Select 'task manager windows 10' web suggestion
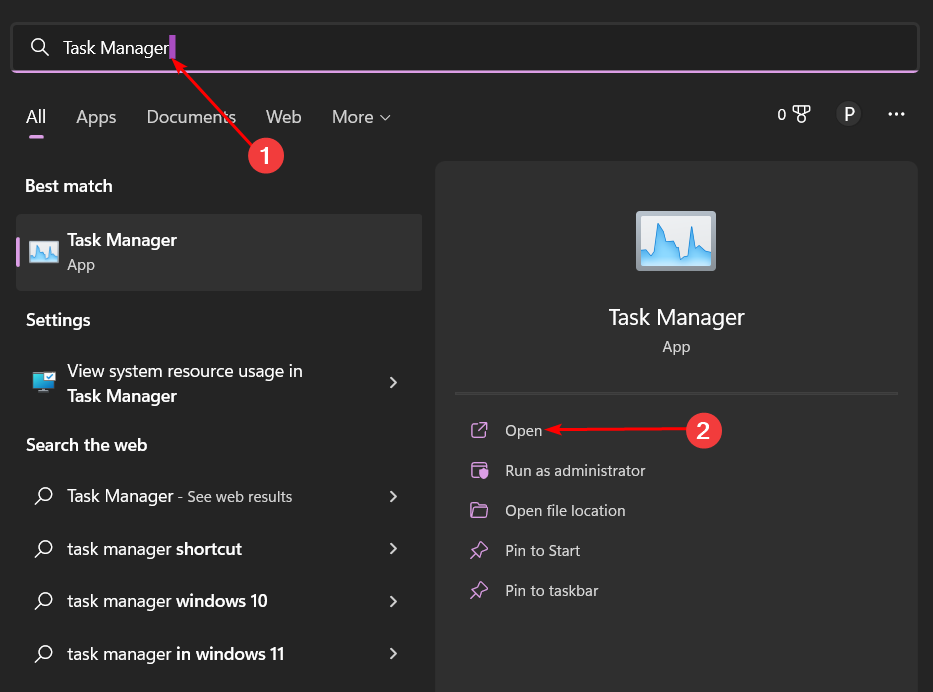The width and height of the screenshot is (933, 692). tap(219, 601)
